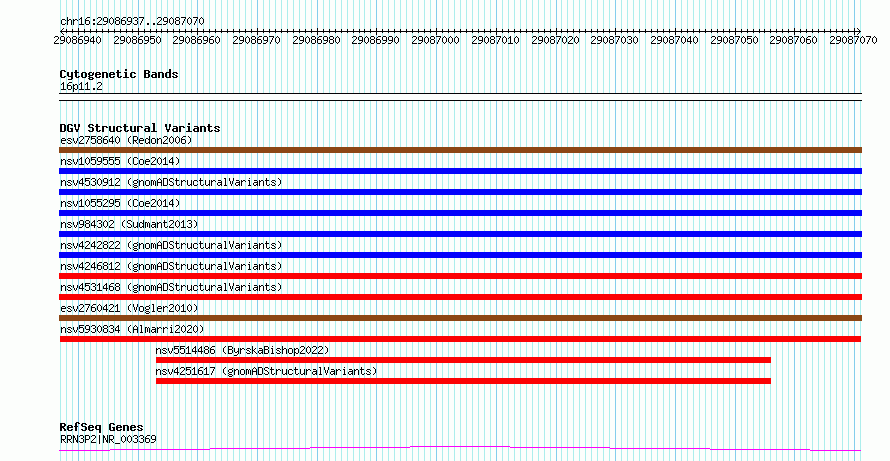Open the esv2760421 (Vogler2010) label text
The width and height of the screenshot is (890, 461).
(129, 308)
